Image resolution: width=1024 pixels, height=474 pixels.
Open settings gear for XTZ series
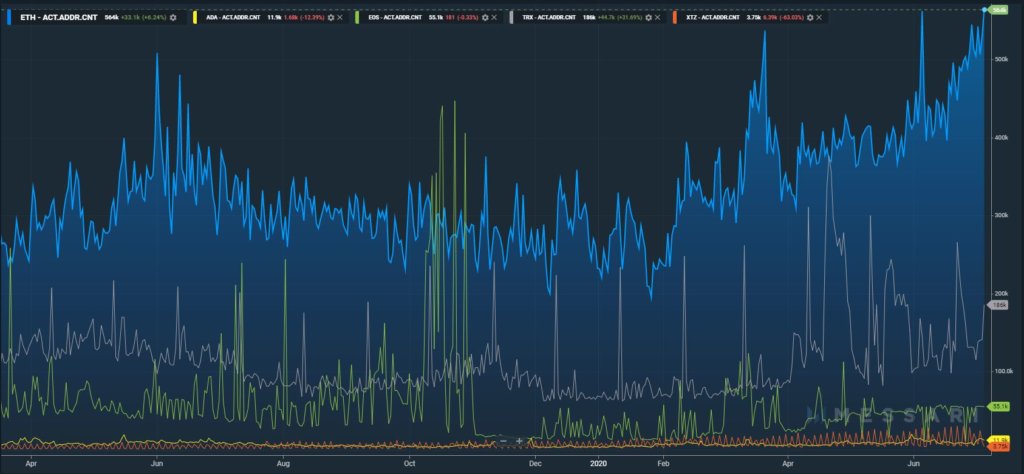(x=810, y=18)
